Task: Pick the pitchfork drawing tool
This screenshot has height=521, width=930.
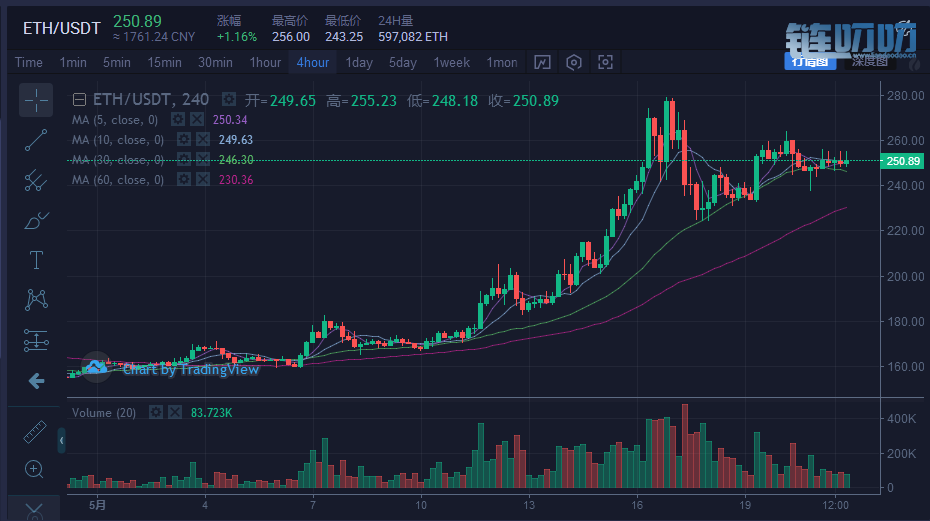Action: 37,181
